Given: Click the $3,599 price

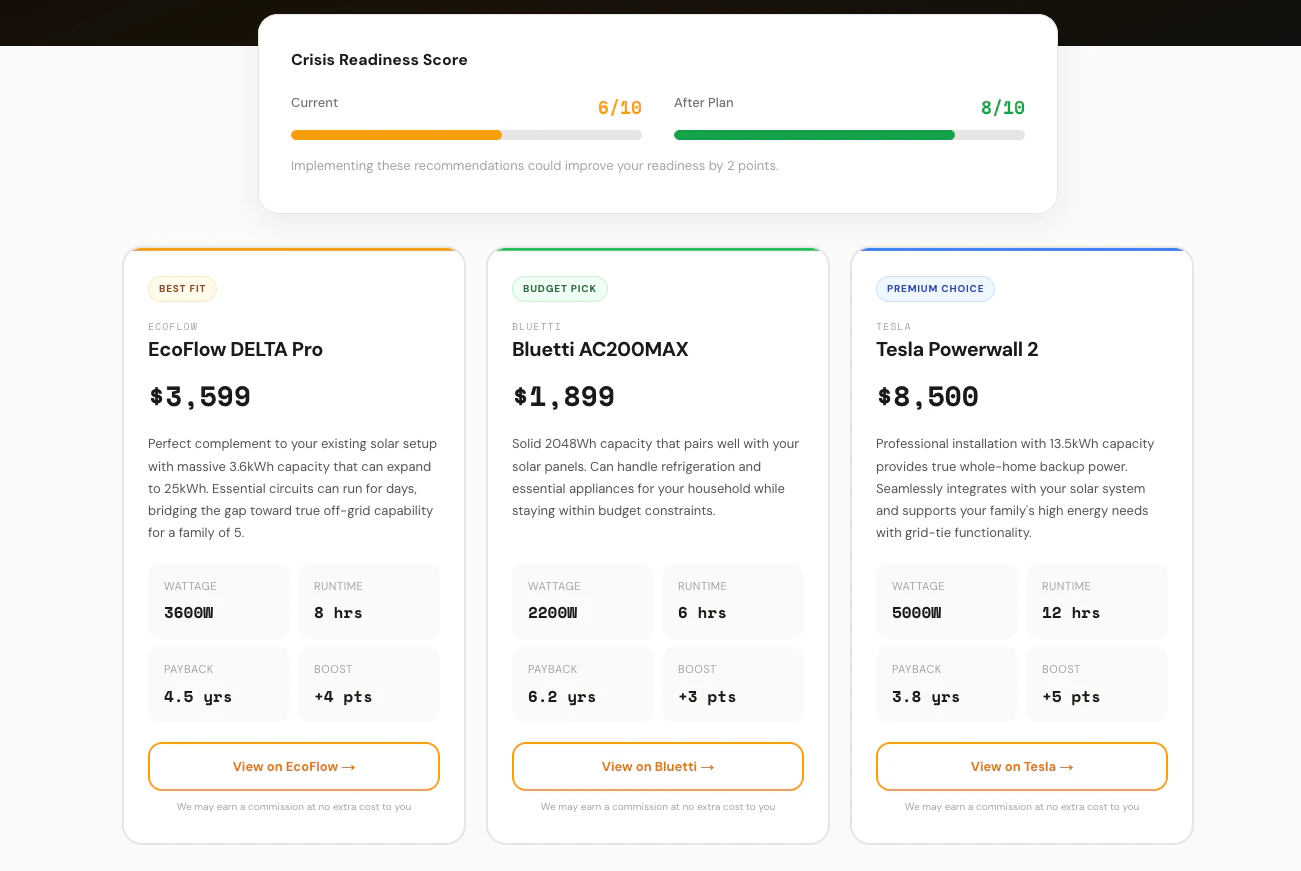Looking at the screenshot, I should [200, 397].
